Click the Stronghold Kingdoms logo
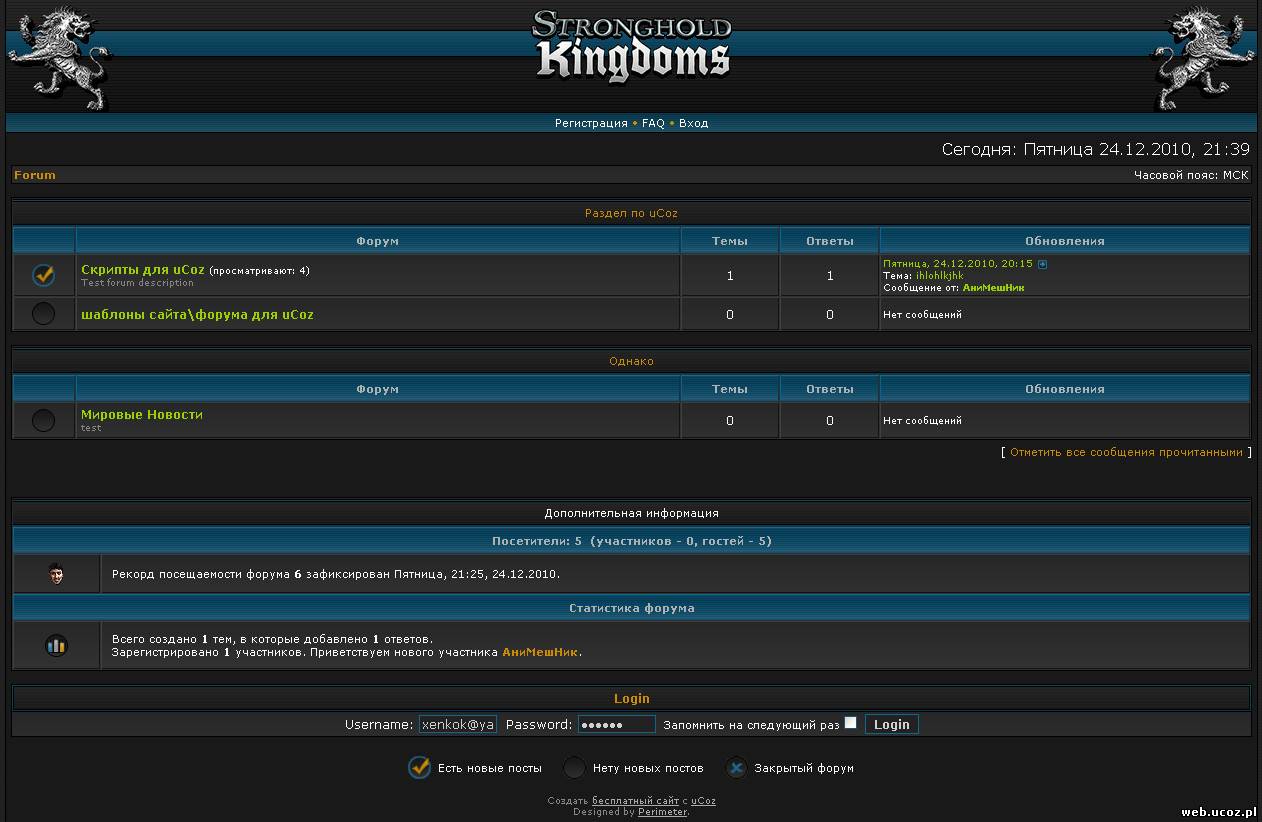1262x822 pixels. pos(631,46)
